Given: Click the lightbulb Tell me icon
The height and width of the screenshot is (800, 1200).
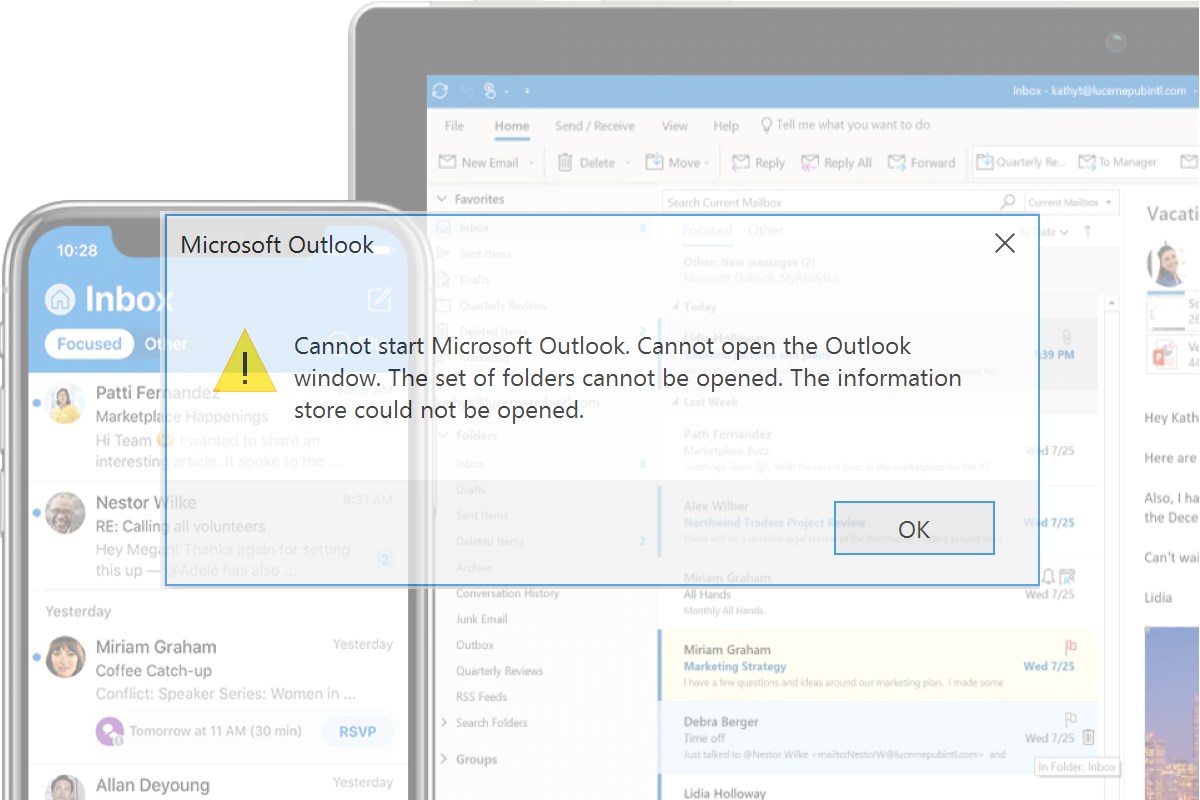Looking at the screenshot, I should [767, 125].
